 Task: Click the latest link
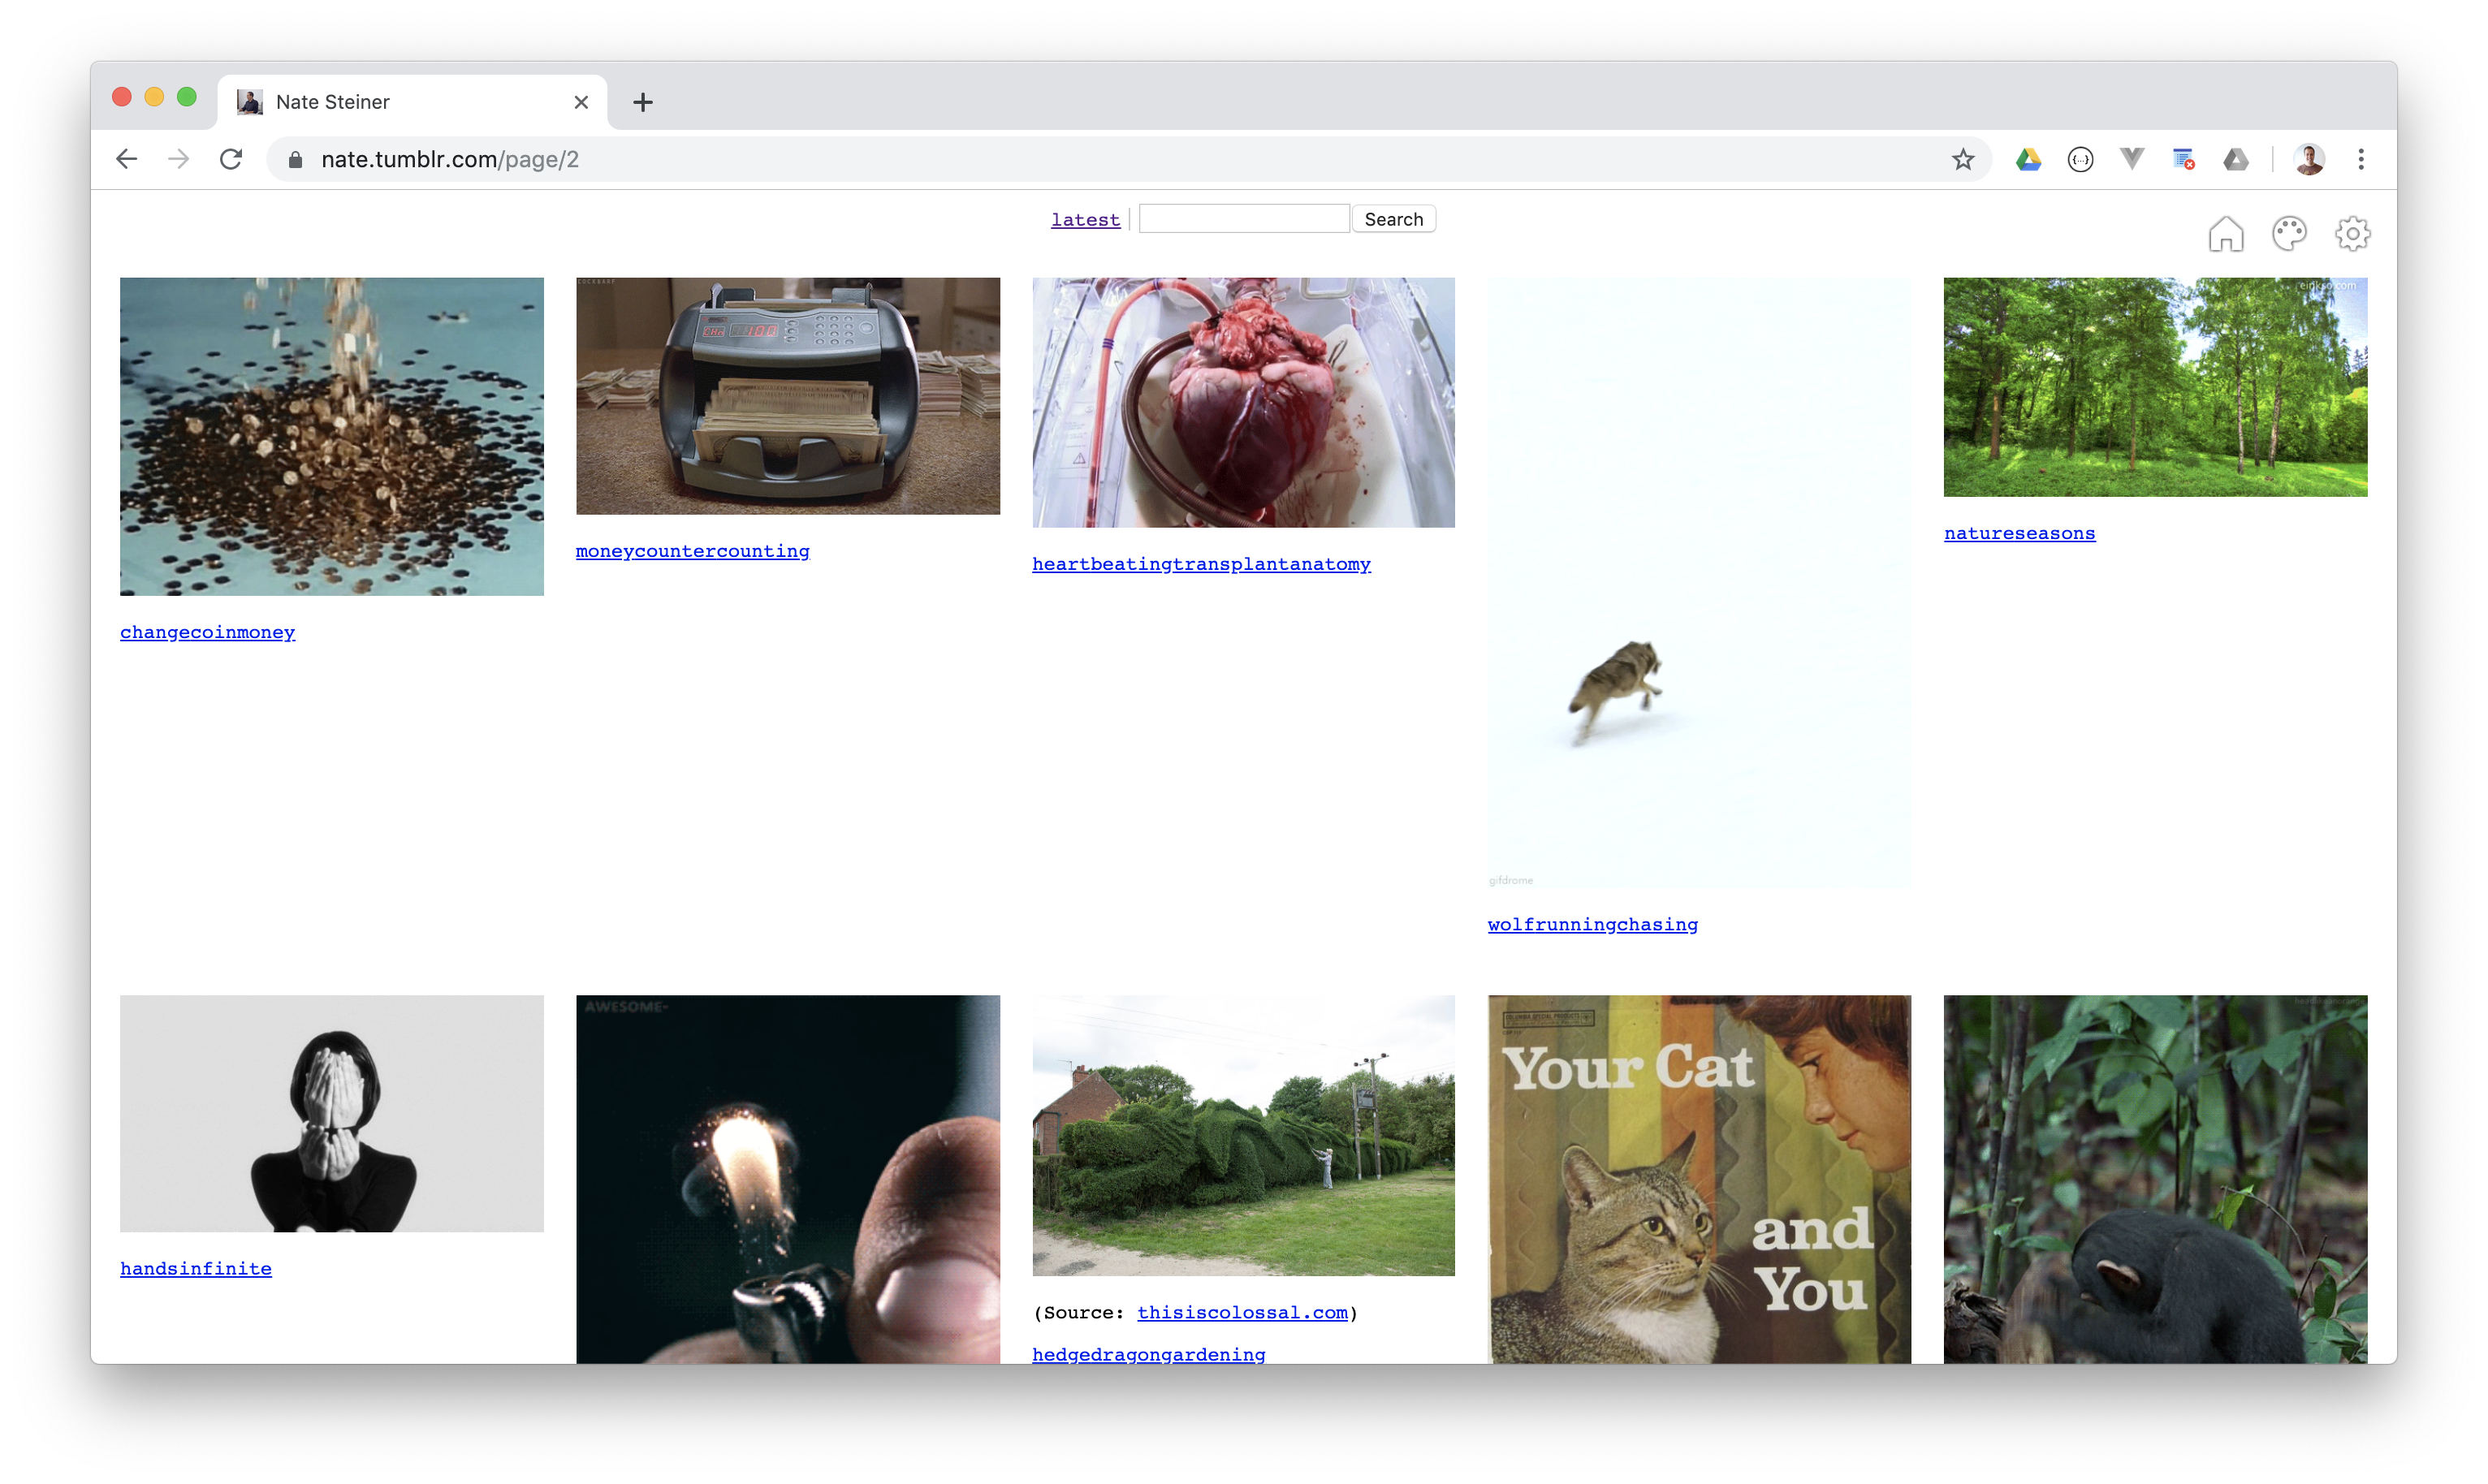pyautogui.click(x=1085, y=220)
